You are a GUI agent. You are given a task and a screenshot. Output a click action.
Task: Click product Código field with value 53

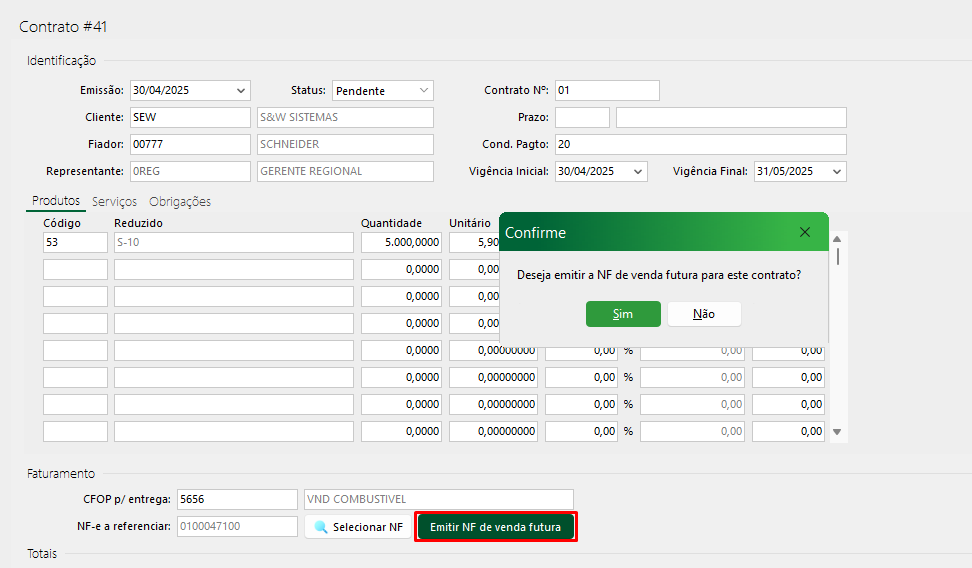pyautogui.click(x=75, y=243)
